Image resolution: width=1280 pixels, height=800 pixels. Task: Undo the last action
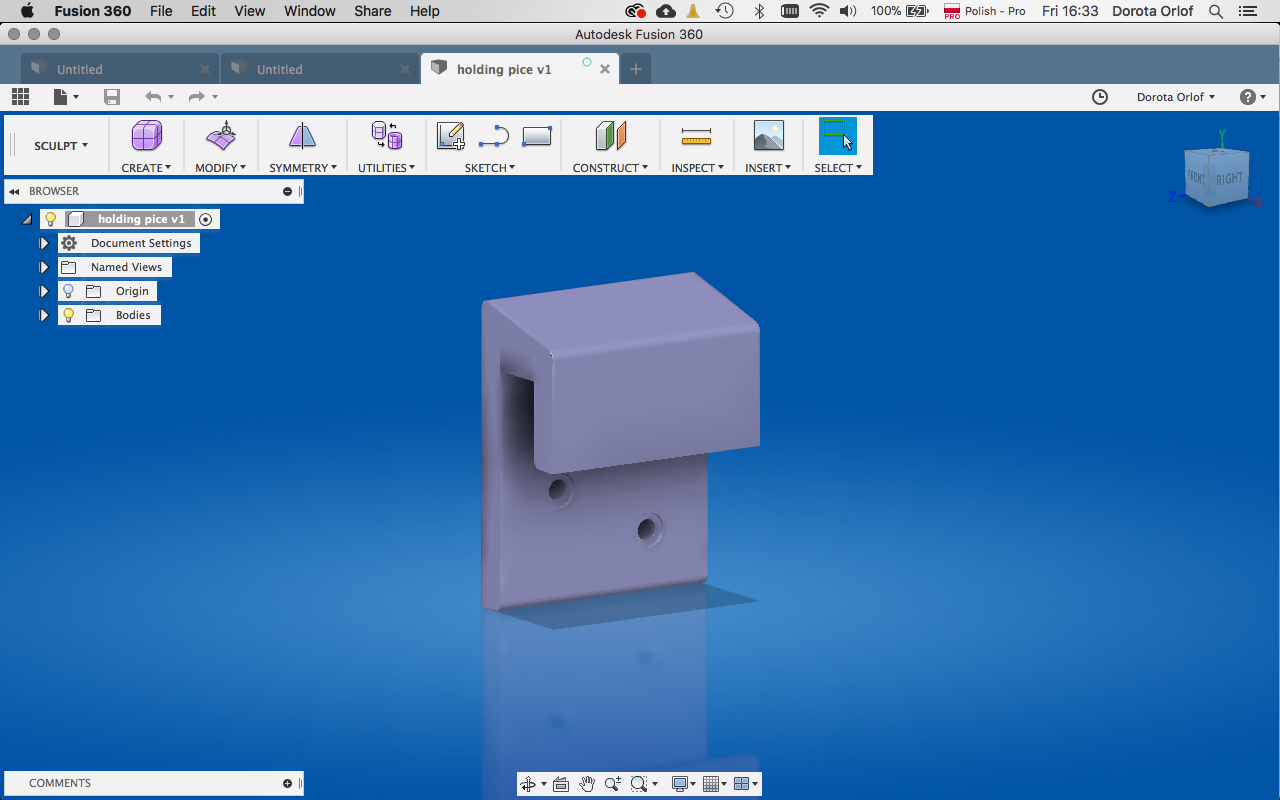tap(153, 97)
